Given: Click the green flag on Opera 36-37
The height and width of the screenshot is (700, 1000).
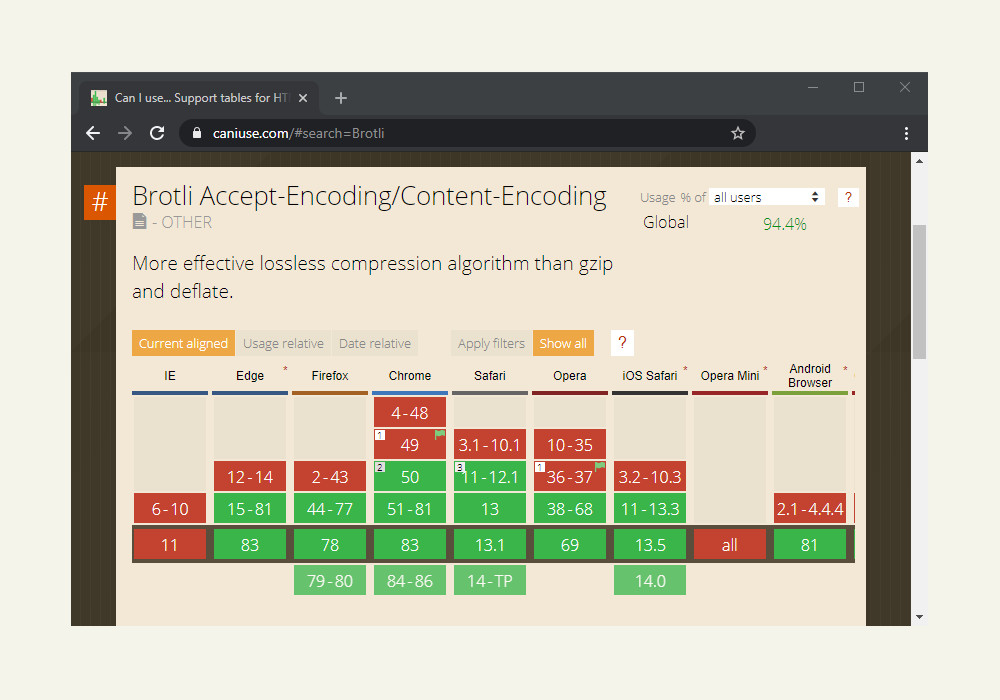Looking at the screenshot, I should (600, 467).
